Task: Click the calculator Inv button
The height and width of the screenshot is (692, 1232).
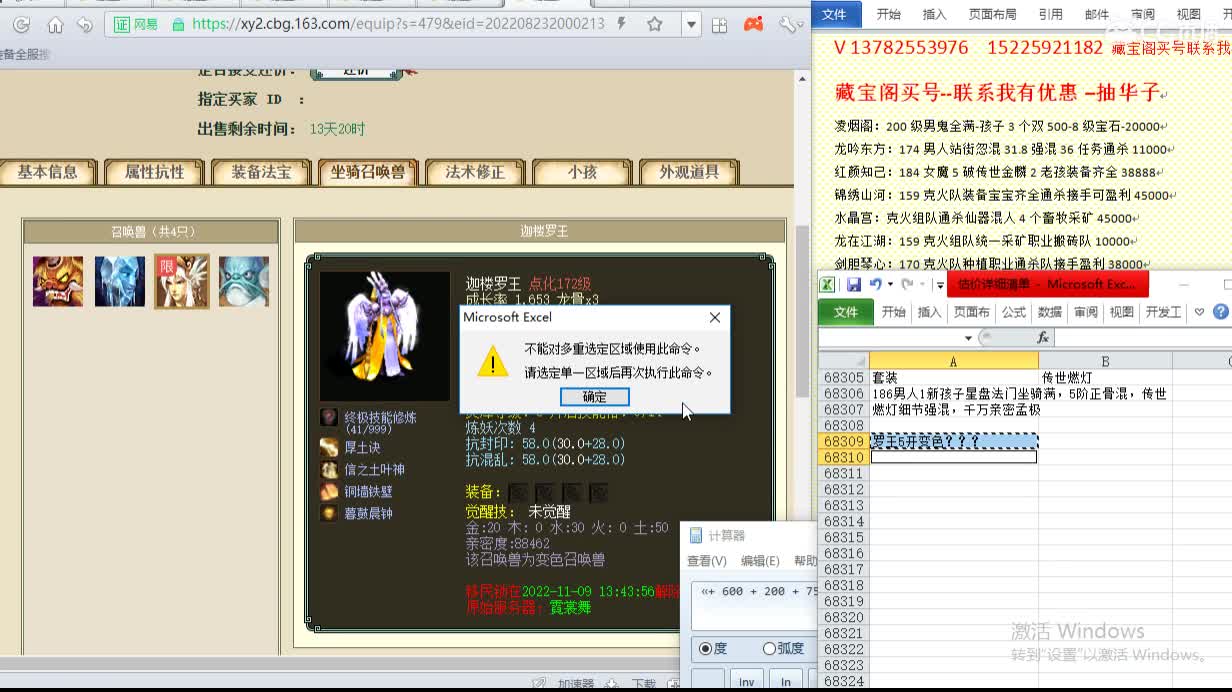Action: point(746,682)
